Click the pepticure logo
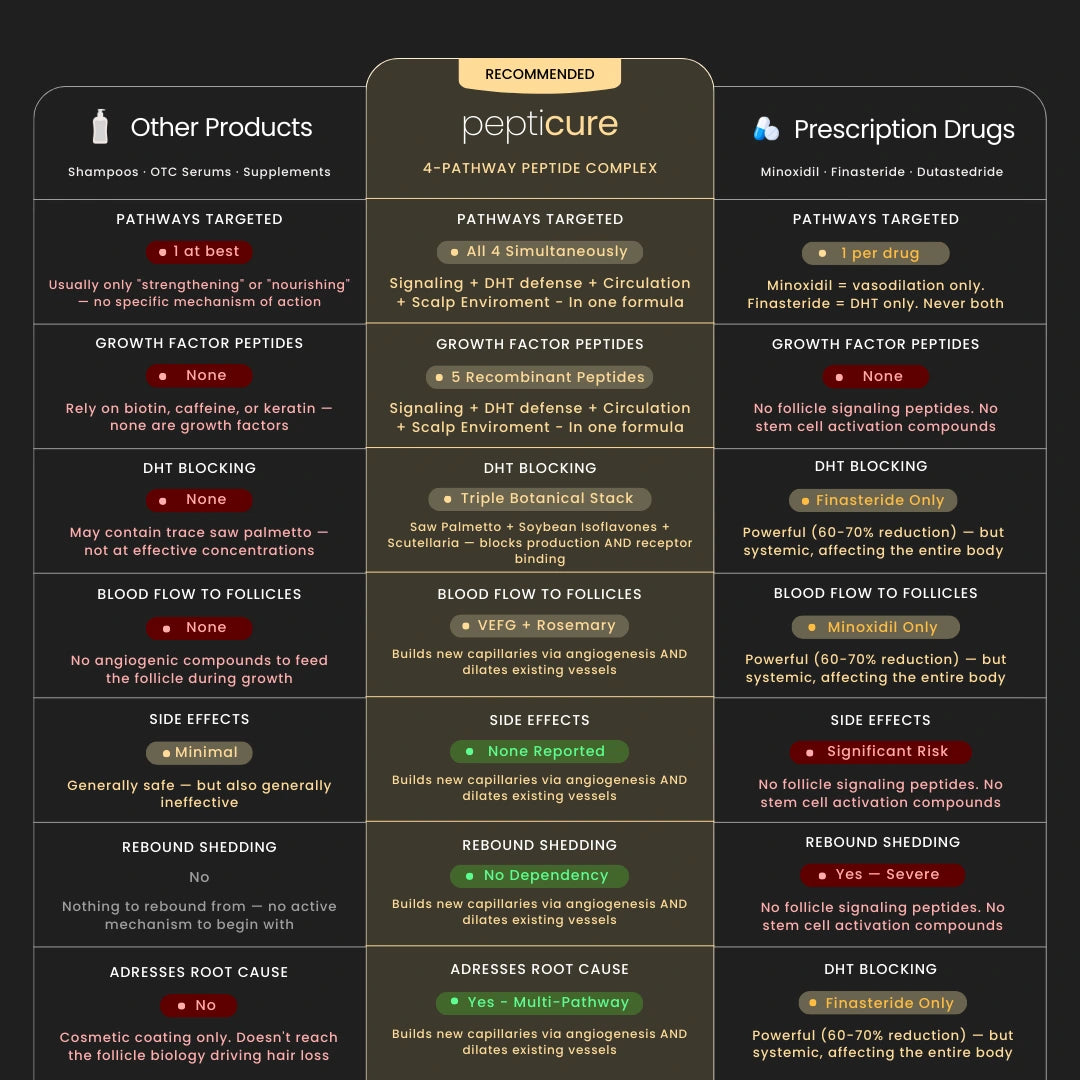The height and width of the screenshot is (1080, 1080). (x=540, y=126)
